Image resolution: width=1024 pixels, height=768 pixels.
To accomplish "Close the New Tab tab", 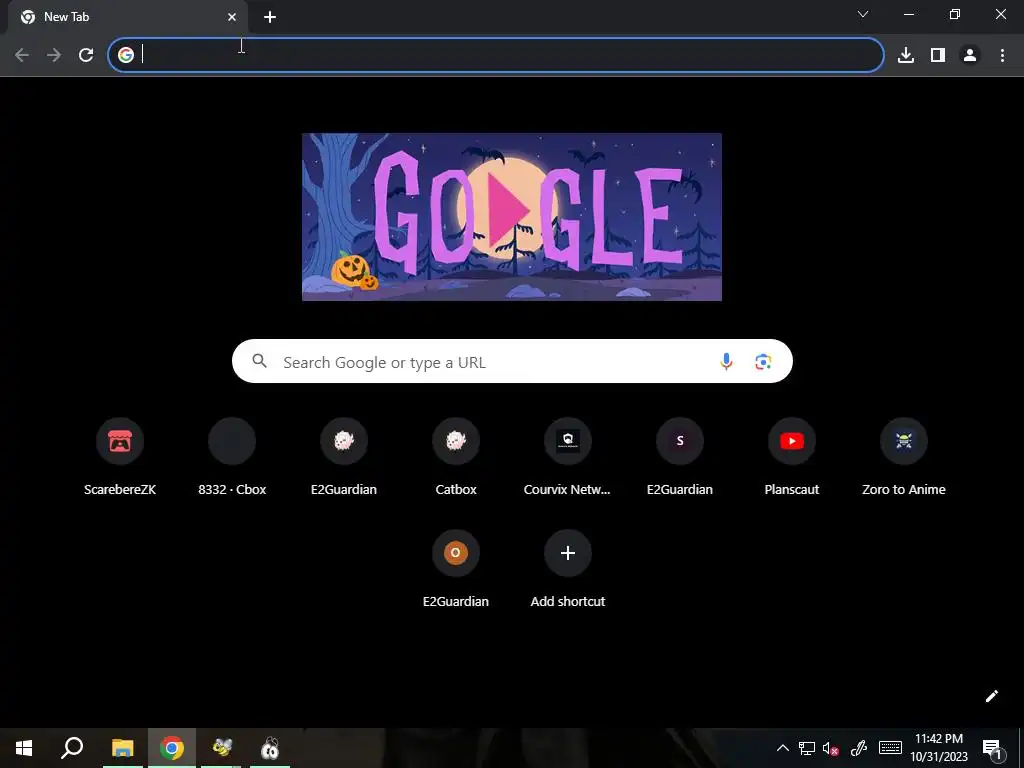I will tap(232, 17).
